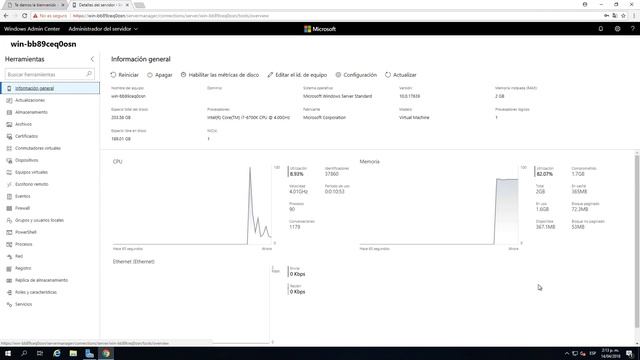
Task: Click the Escritorio remoto icon
Action: pos(9,184)
